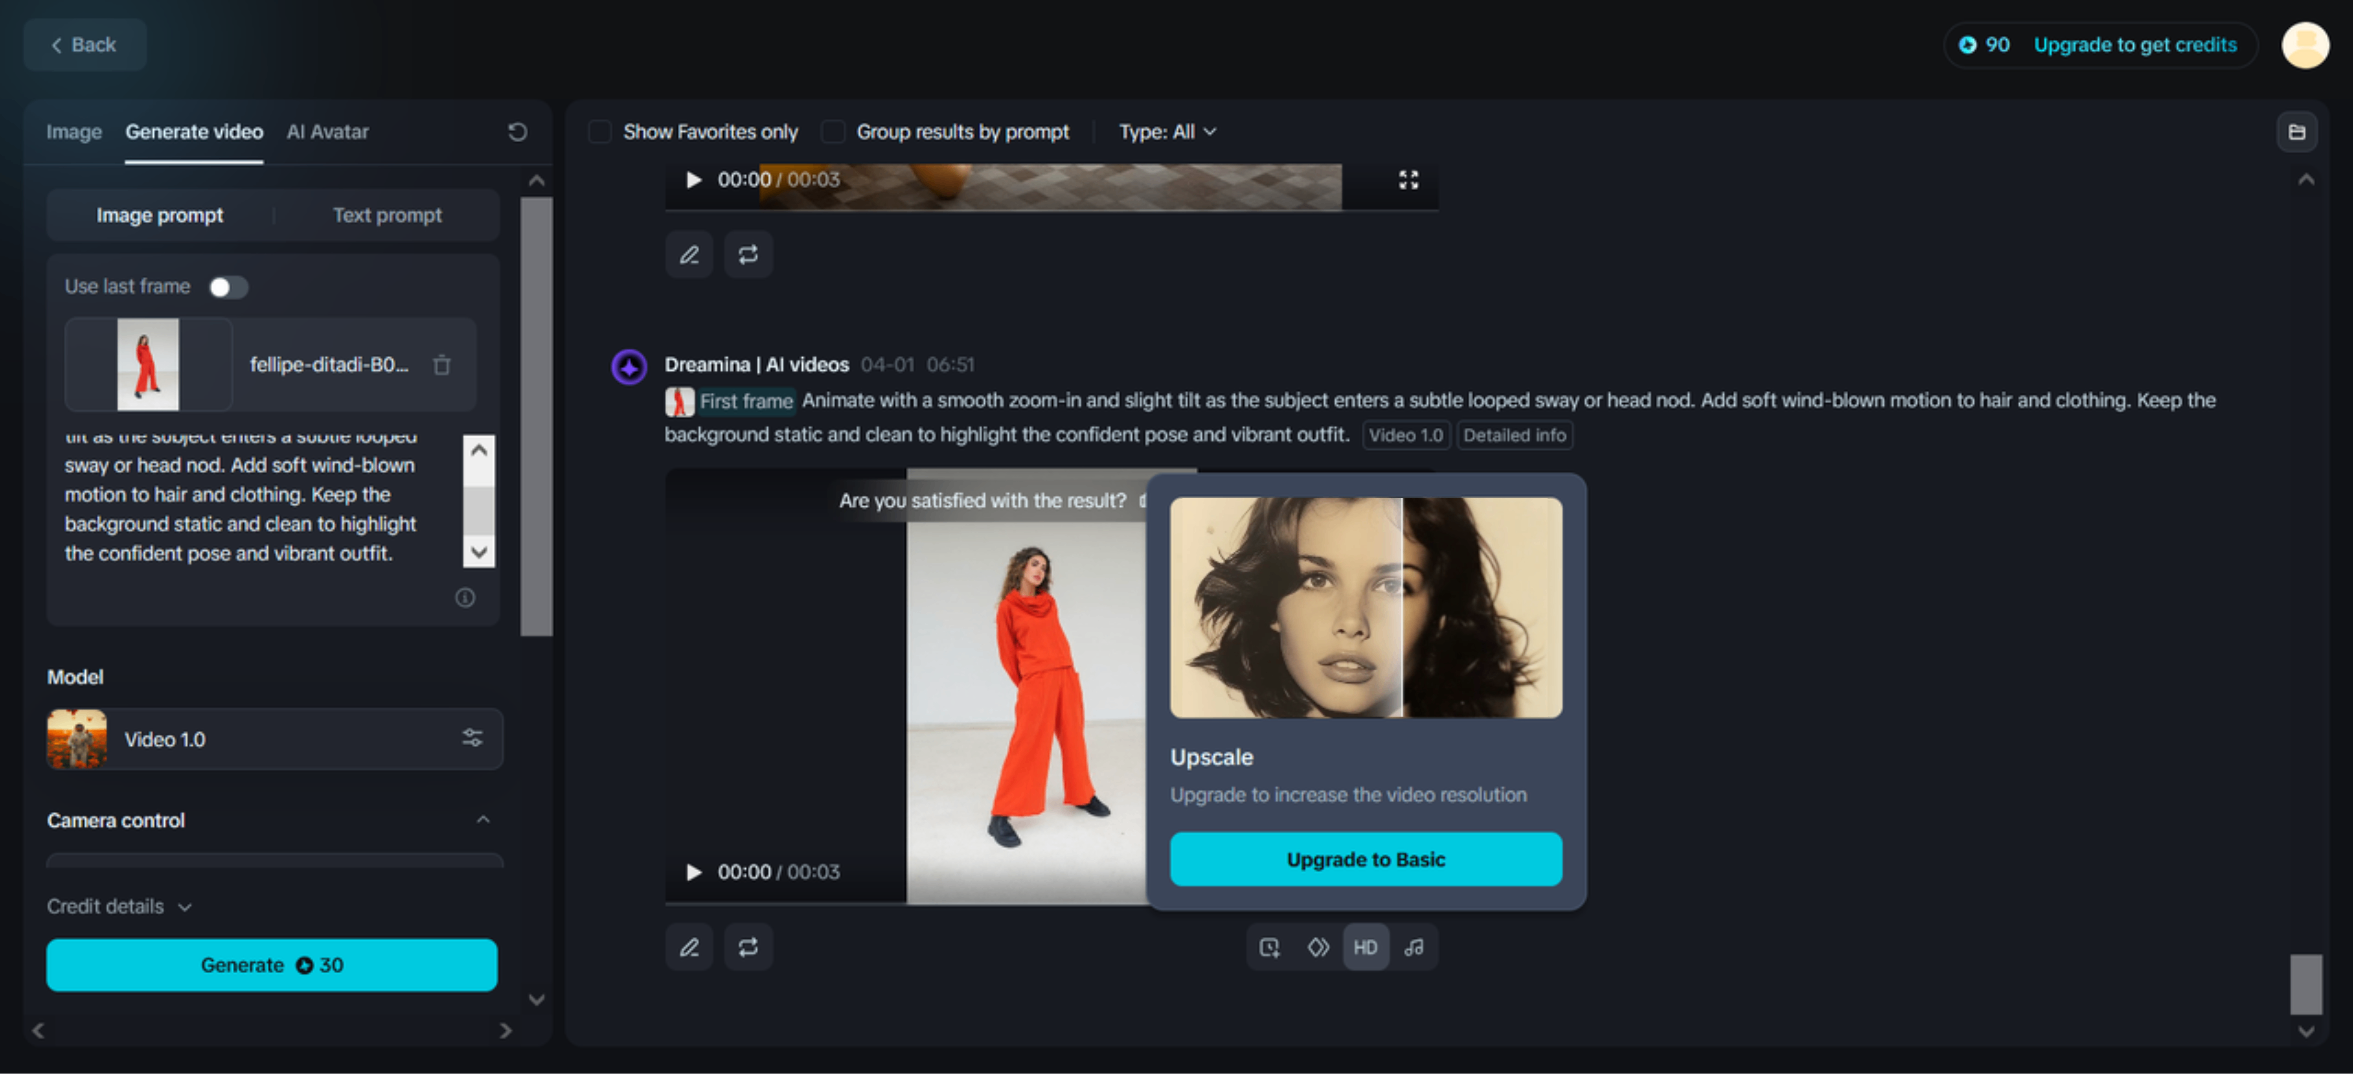Click the left panel horizontal scroll-right arrow
2353x1074 pixels.
506,1031
